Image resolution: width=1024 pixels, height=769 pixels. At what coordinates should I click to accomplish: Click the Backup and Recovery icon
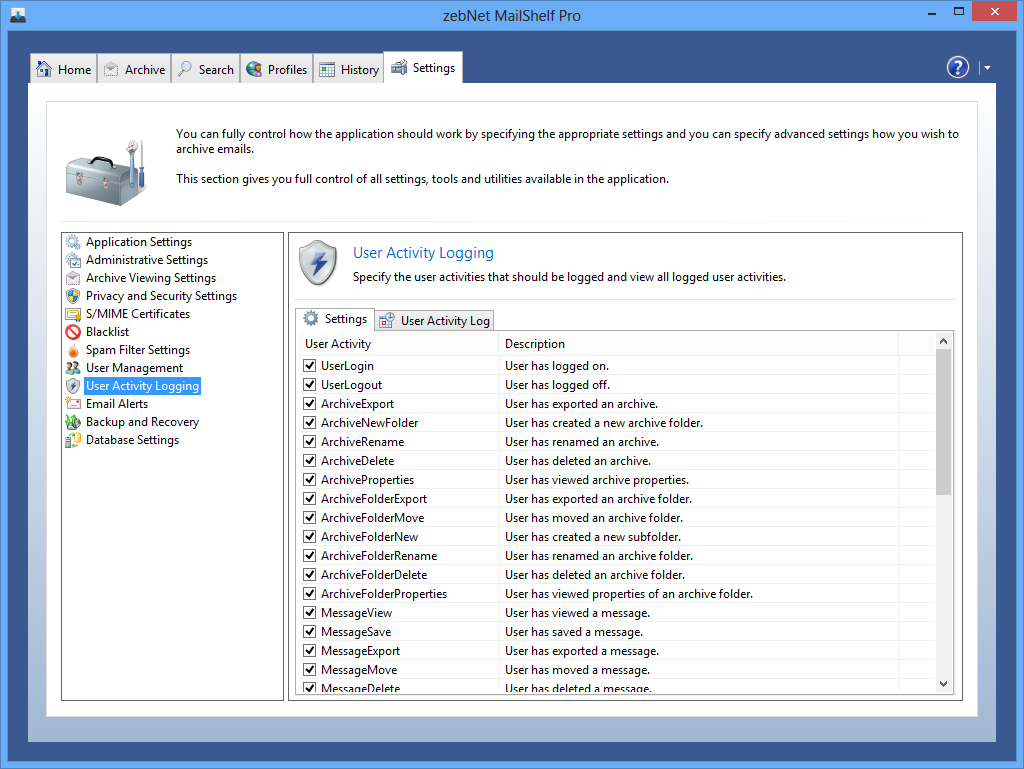coord(73,422)
